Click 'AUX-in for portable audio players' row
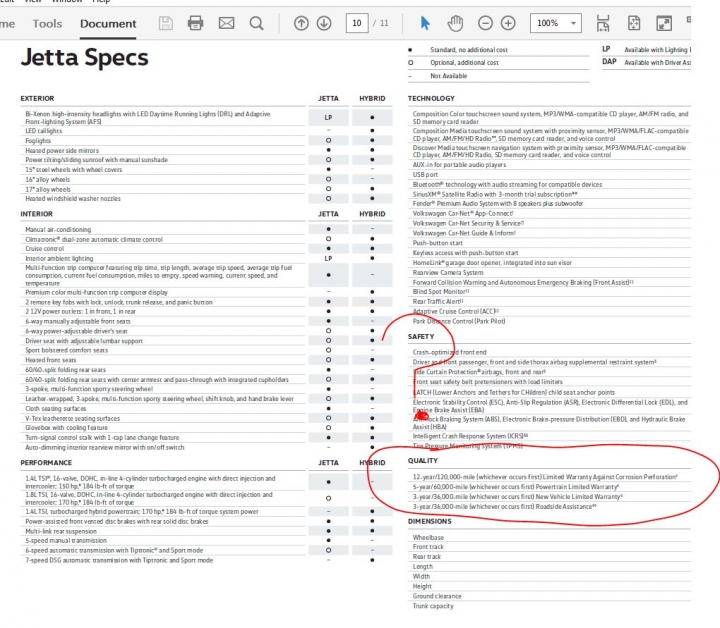 point(549,164)
